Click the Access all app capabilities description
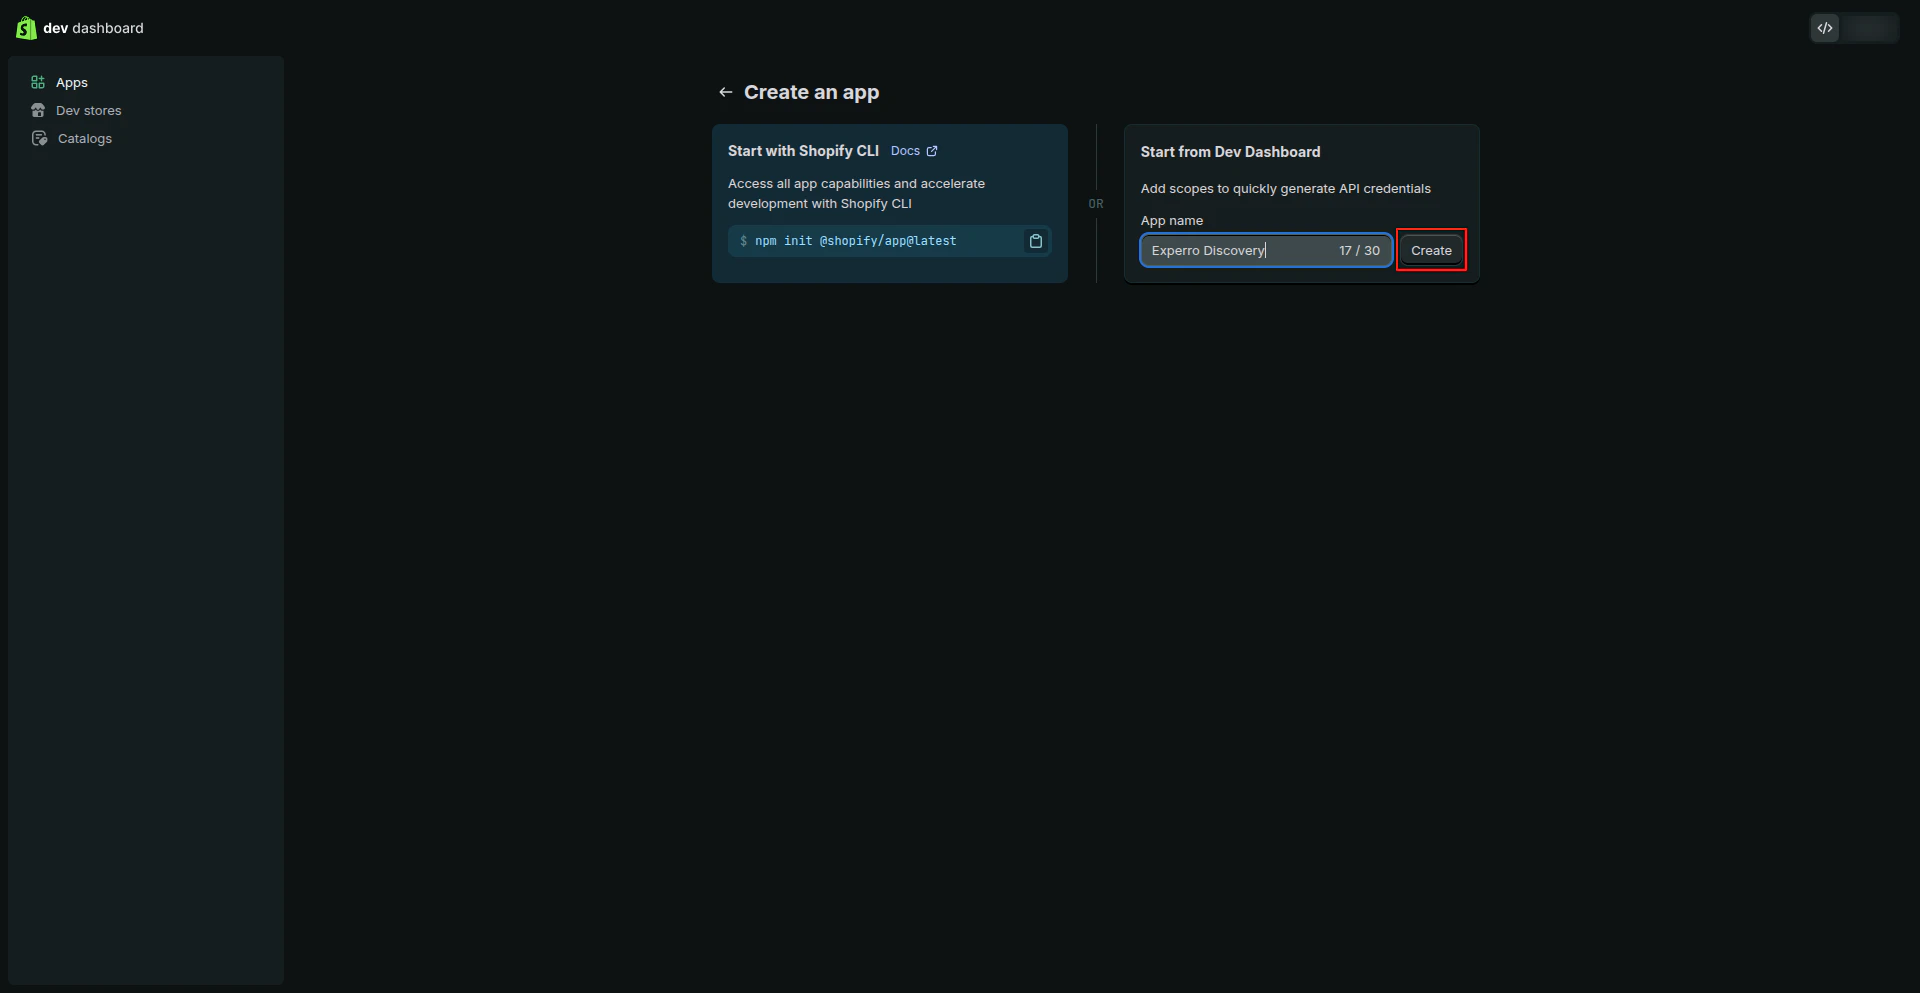The width and height of the screenshot is (1920, 993). [x=856, y=194]
